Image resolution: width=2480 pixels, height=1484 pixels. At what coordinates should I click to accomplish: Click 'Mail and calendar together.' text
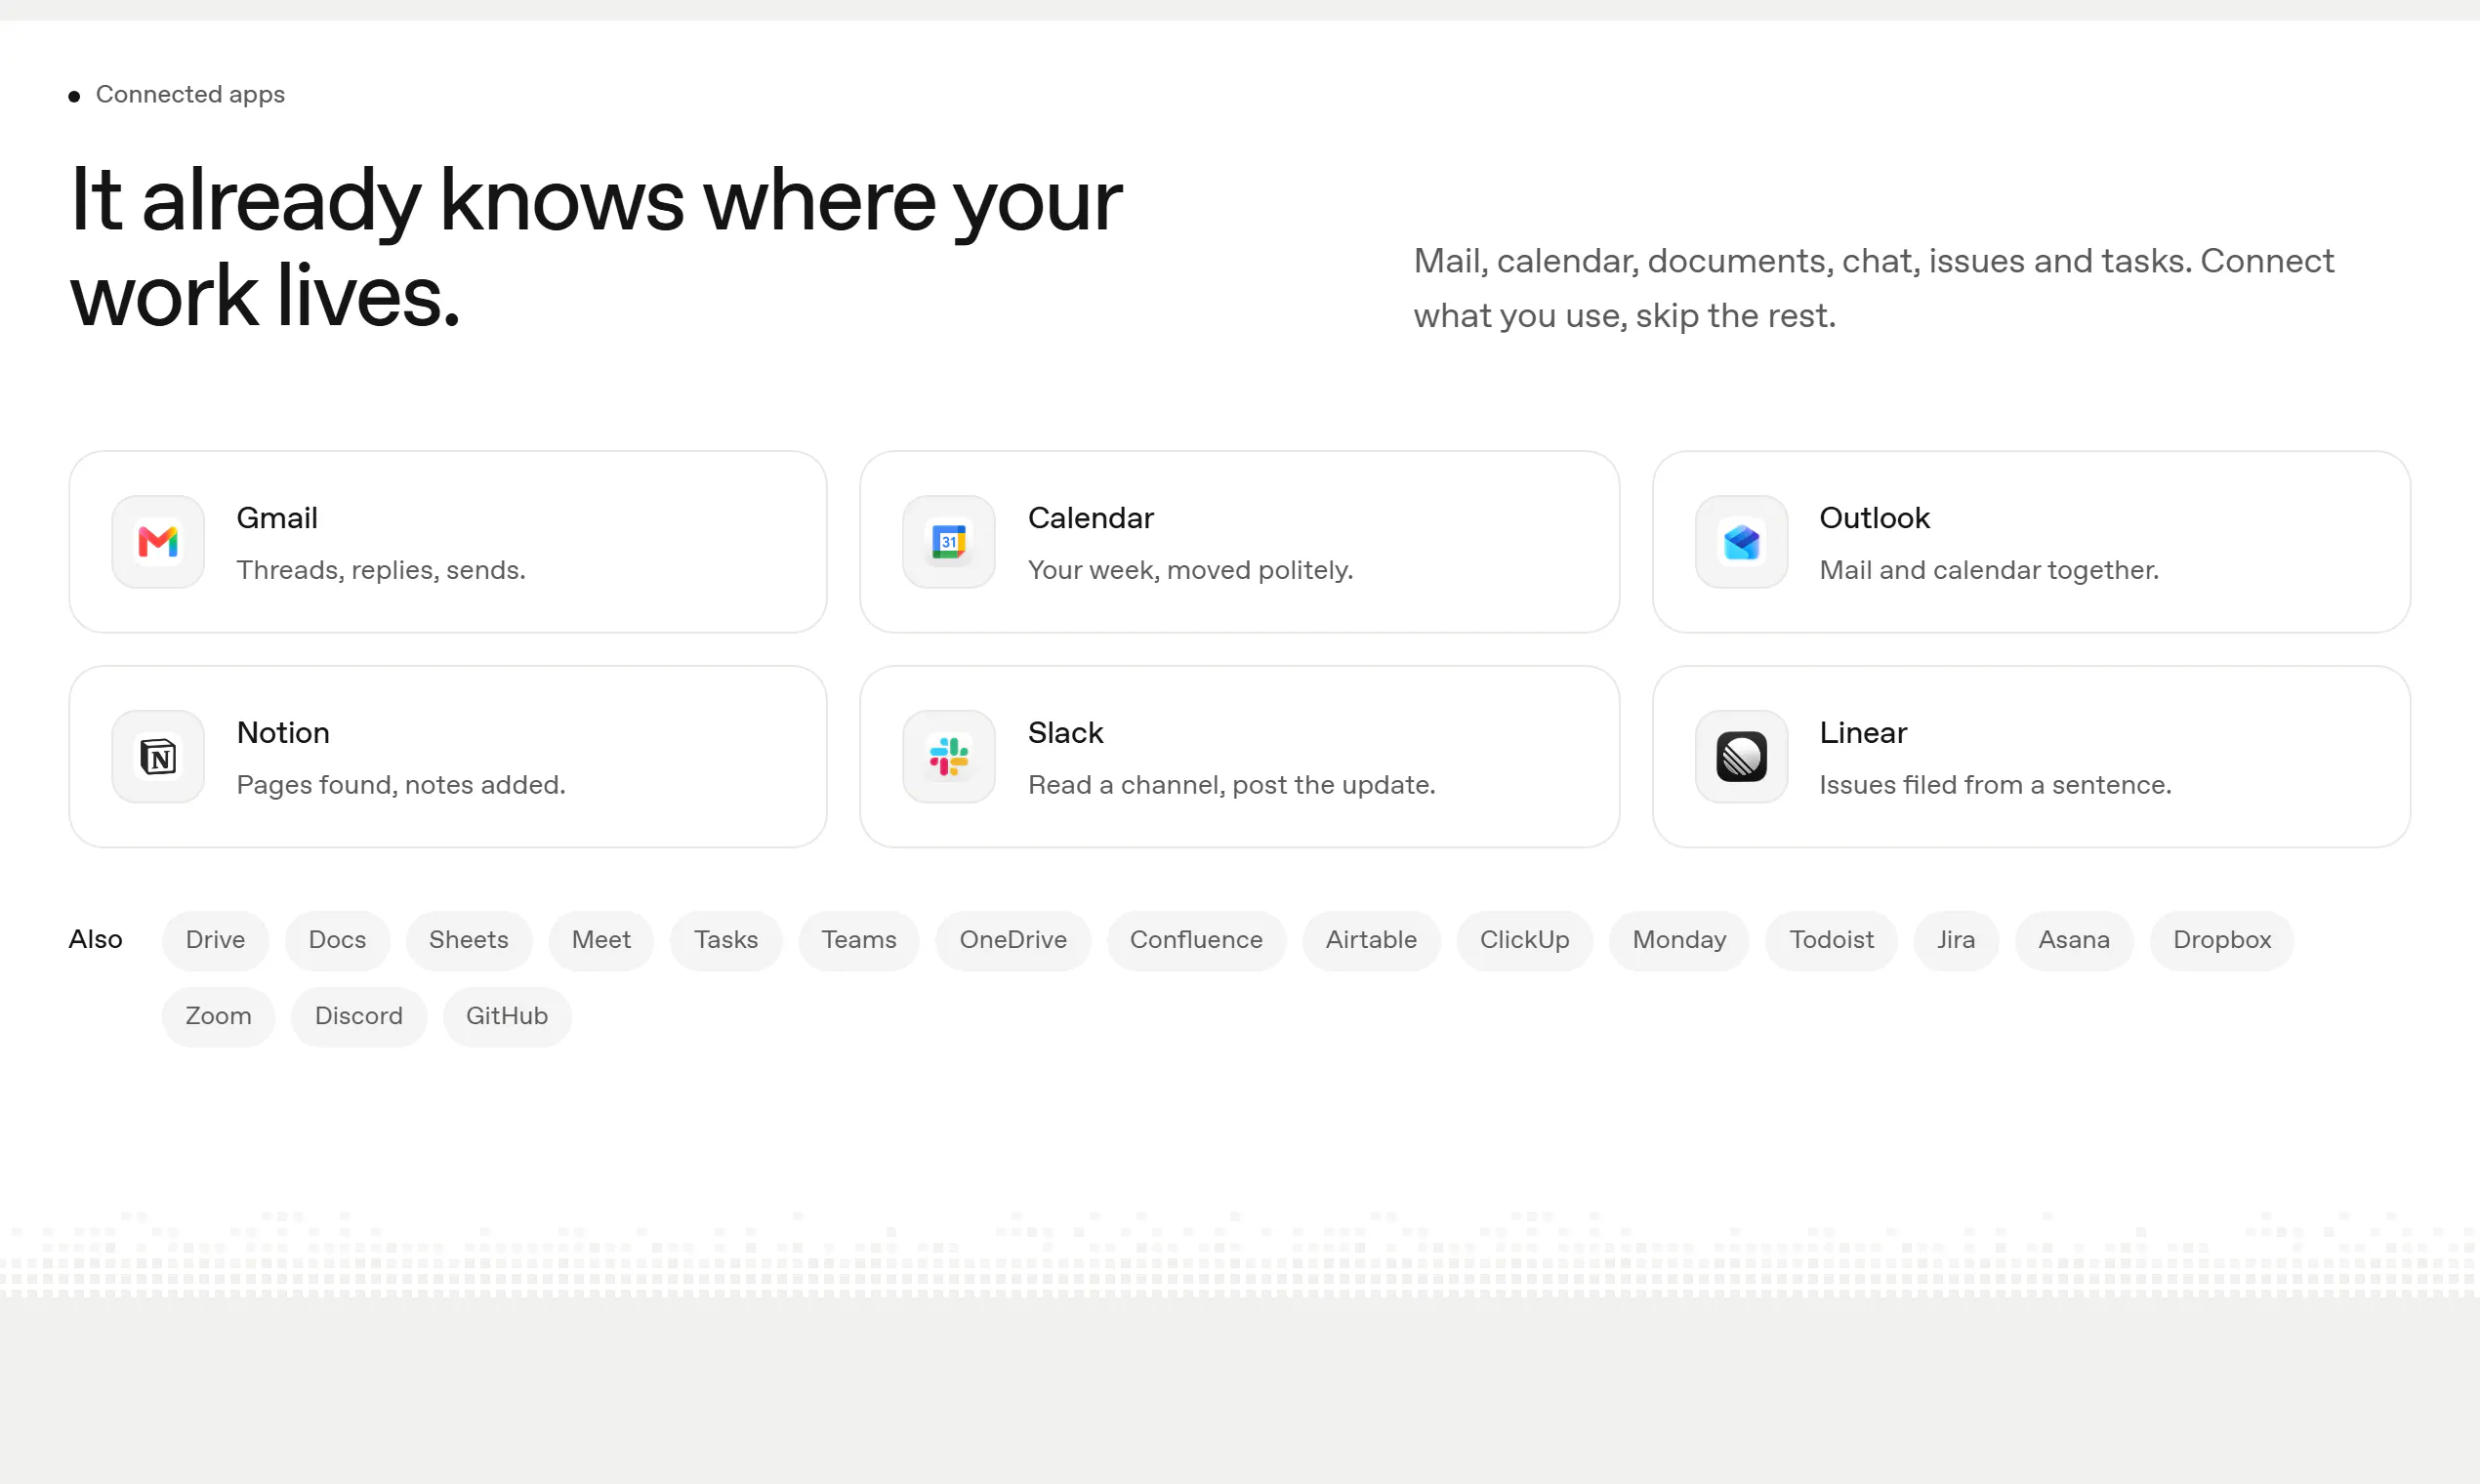pos(1989,570)
